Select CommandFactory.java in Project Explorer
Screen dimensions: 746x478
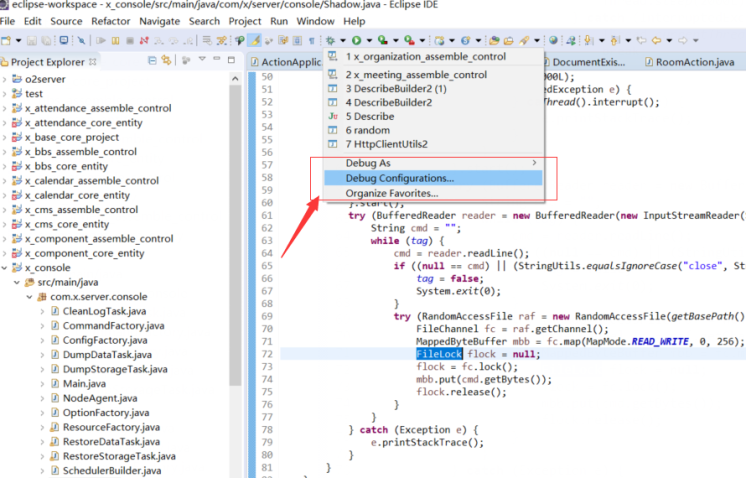click(x=113, y=326)
